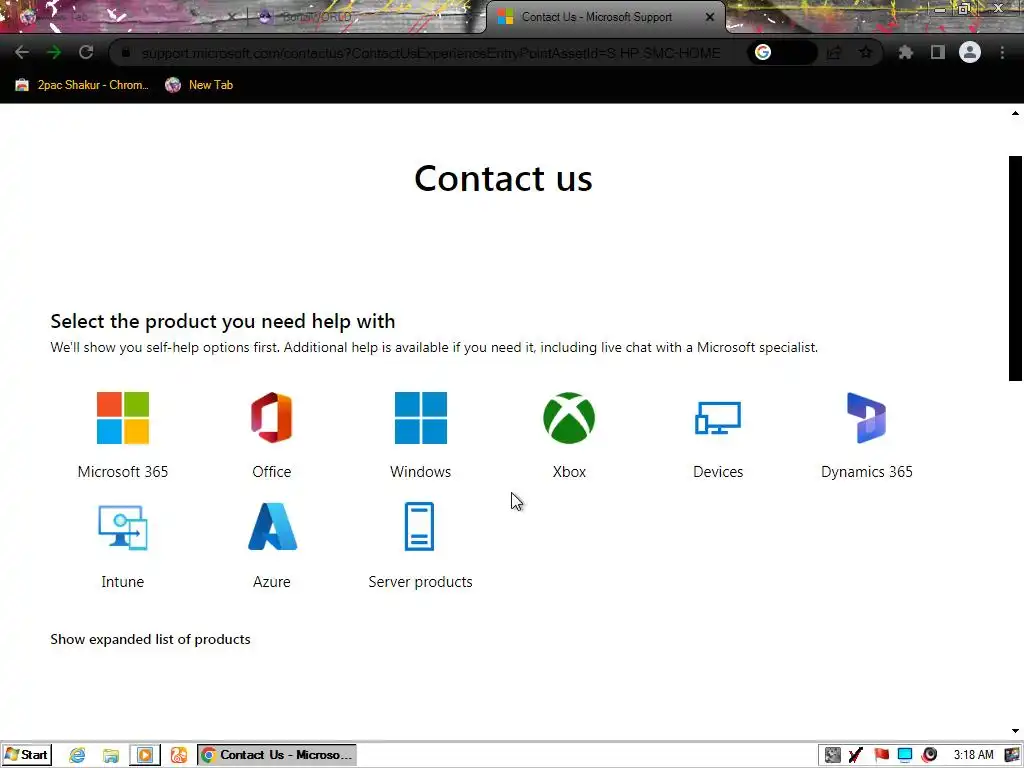Open the Chrome profile avatar

point(970,52)
